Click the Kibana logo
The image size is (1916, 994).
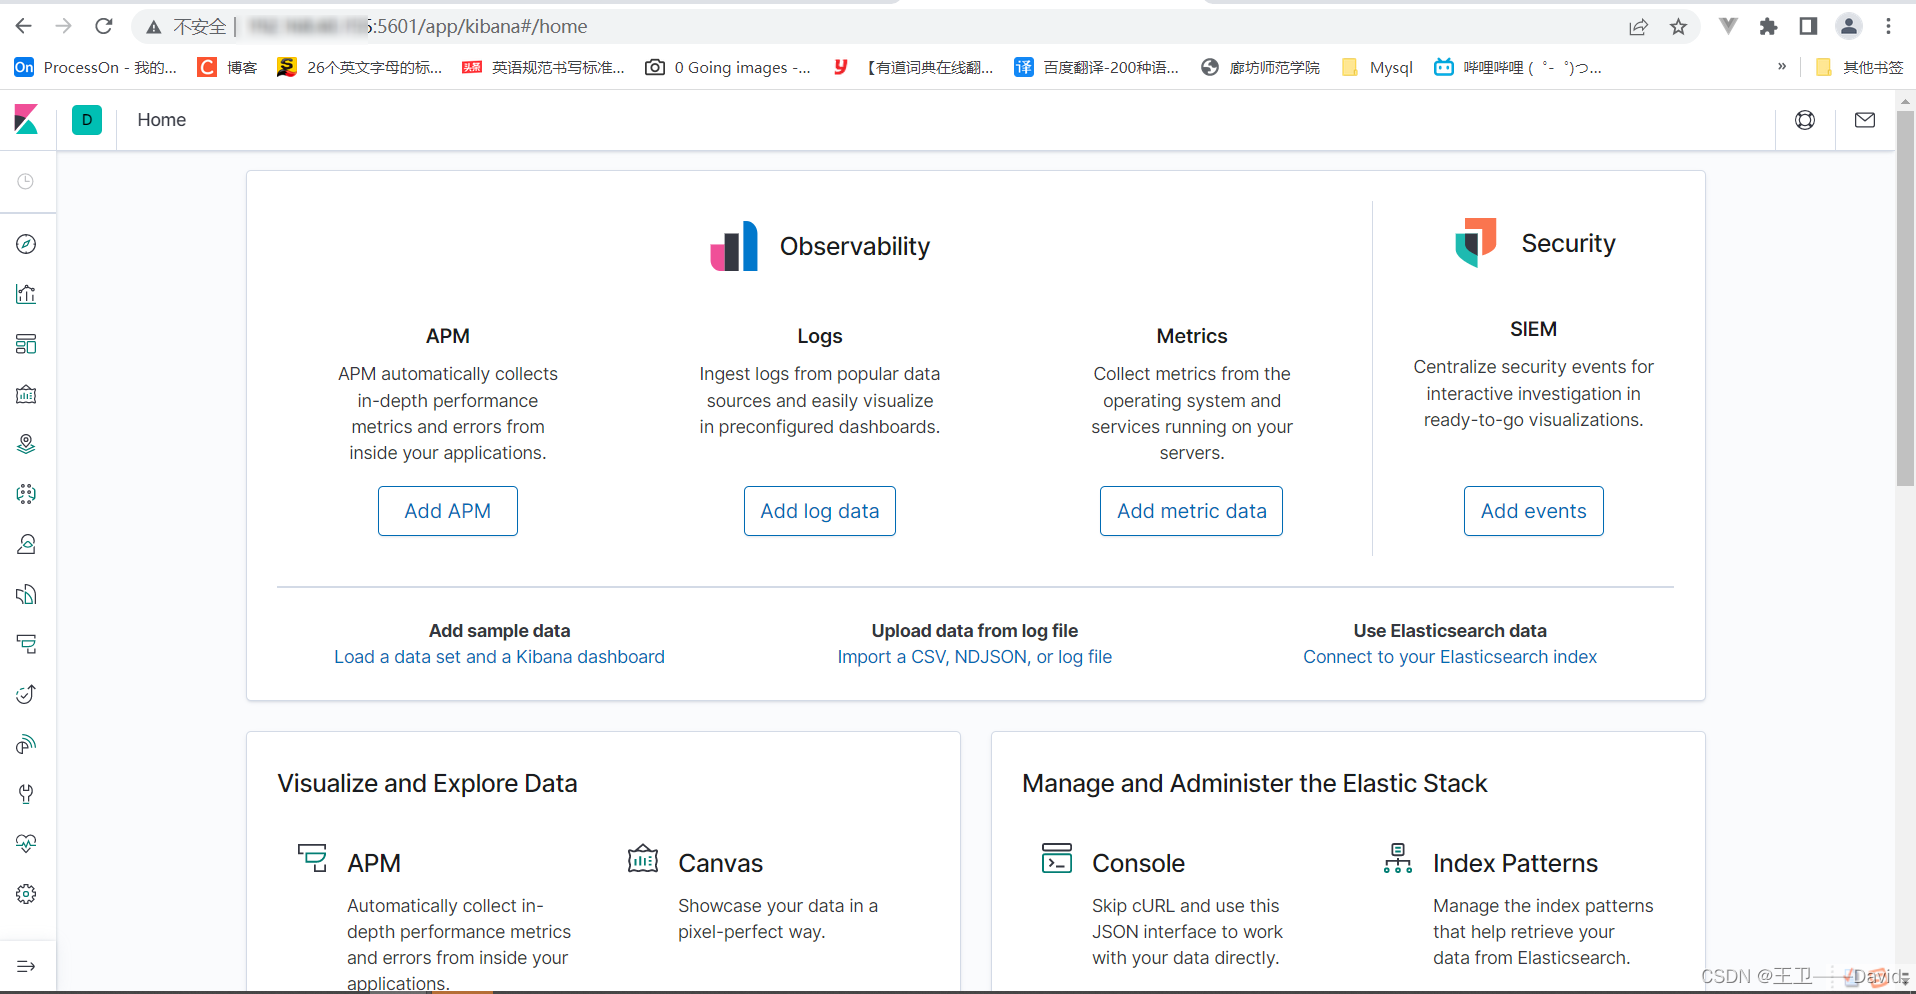[27, 120]
